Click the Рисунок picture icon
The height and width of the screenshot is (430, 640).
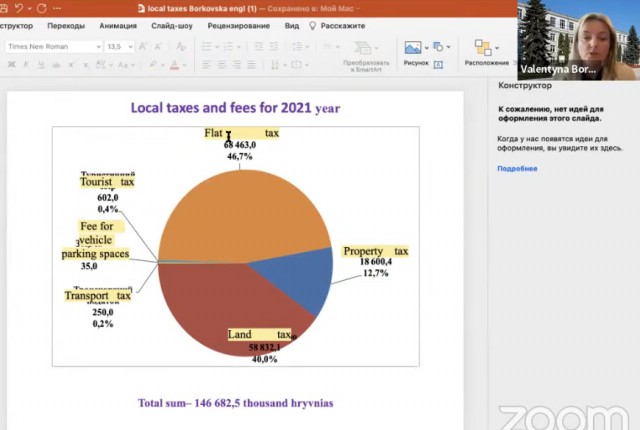(413, 47)
